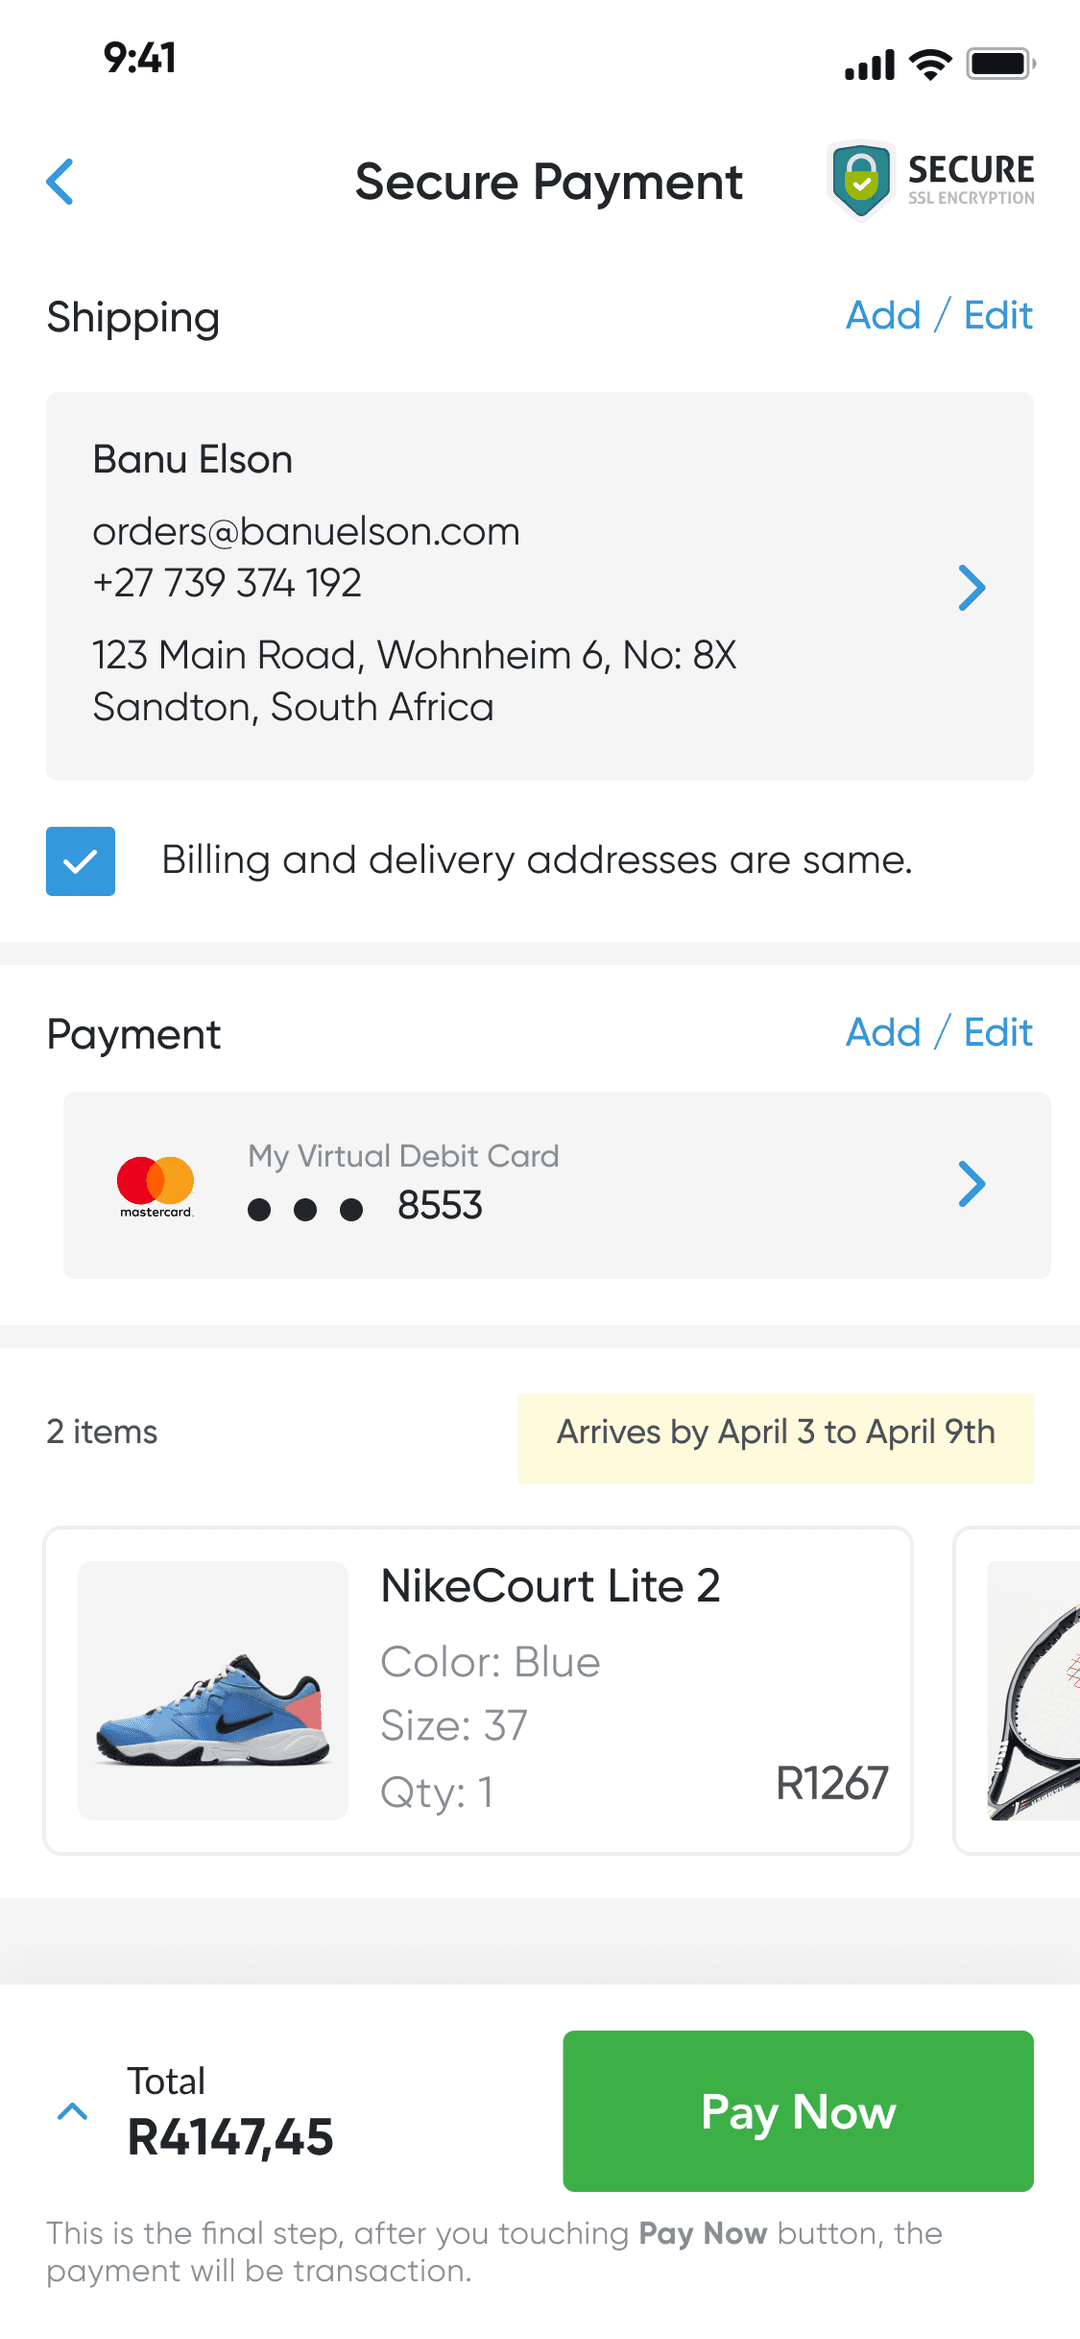Tap the NikeCourt Lite 2 shoe thumbnail
The height and width of the screenshot is (2339, 1080).
coord(213,1690)
